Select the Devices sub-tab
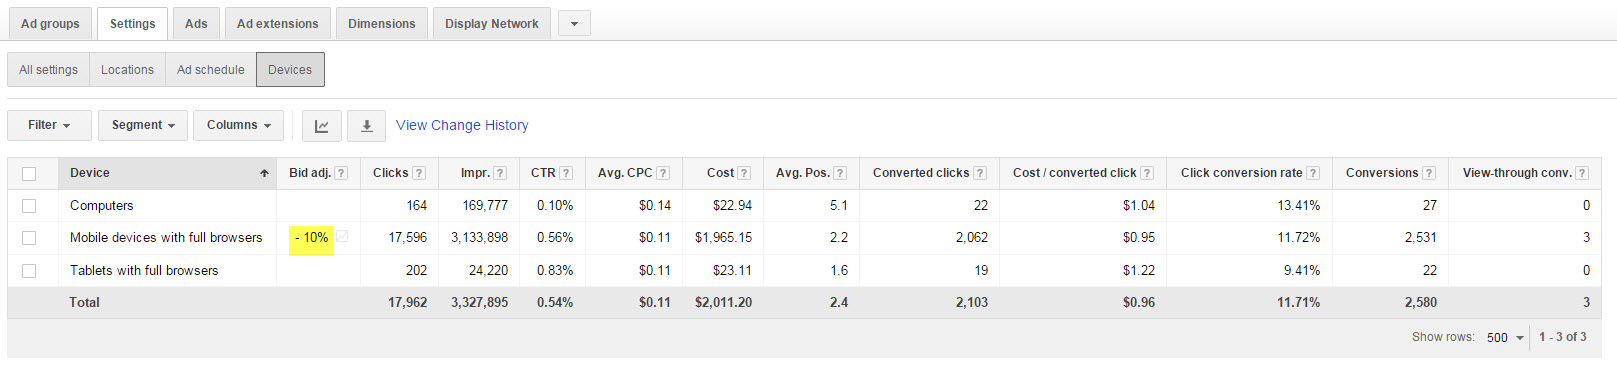Image resolution: width=1617 pixels, height=373 pixels. pyautogui.click(x=290, y=70)
